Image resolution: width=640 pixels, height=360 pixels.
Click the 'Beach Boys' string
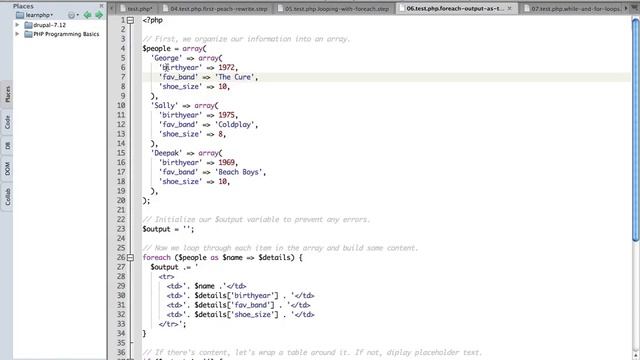239,172
